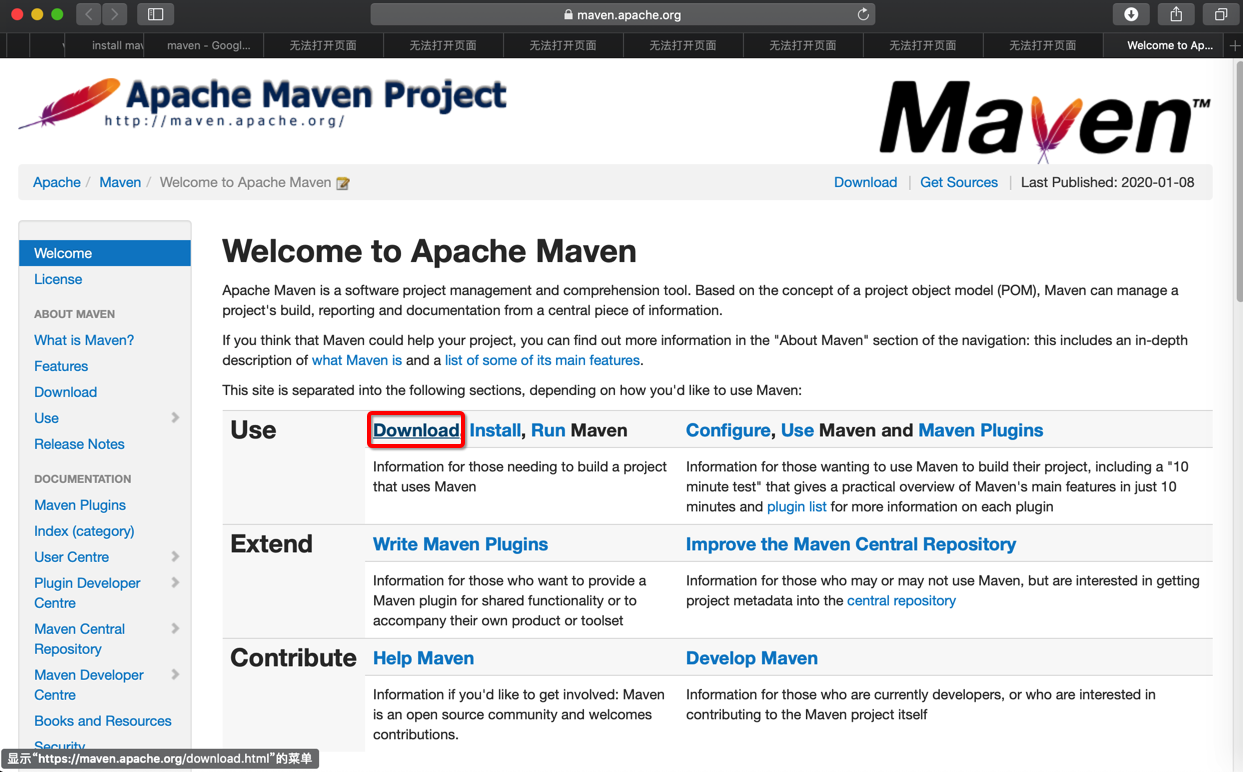Open Improve the Maven Central Repository
Viewport: 1243px width, 773px height.
pos(851,544)
